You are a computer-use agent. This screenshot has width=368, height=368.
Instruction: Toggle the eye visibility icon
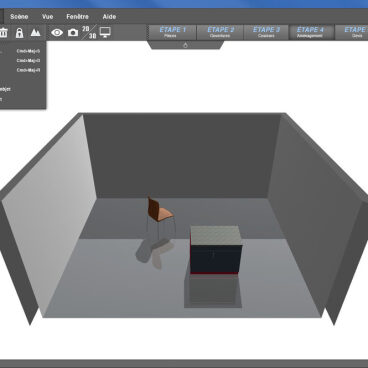pyautogui.click(x=57, y=33)
